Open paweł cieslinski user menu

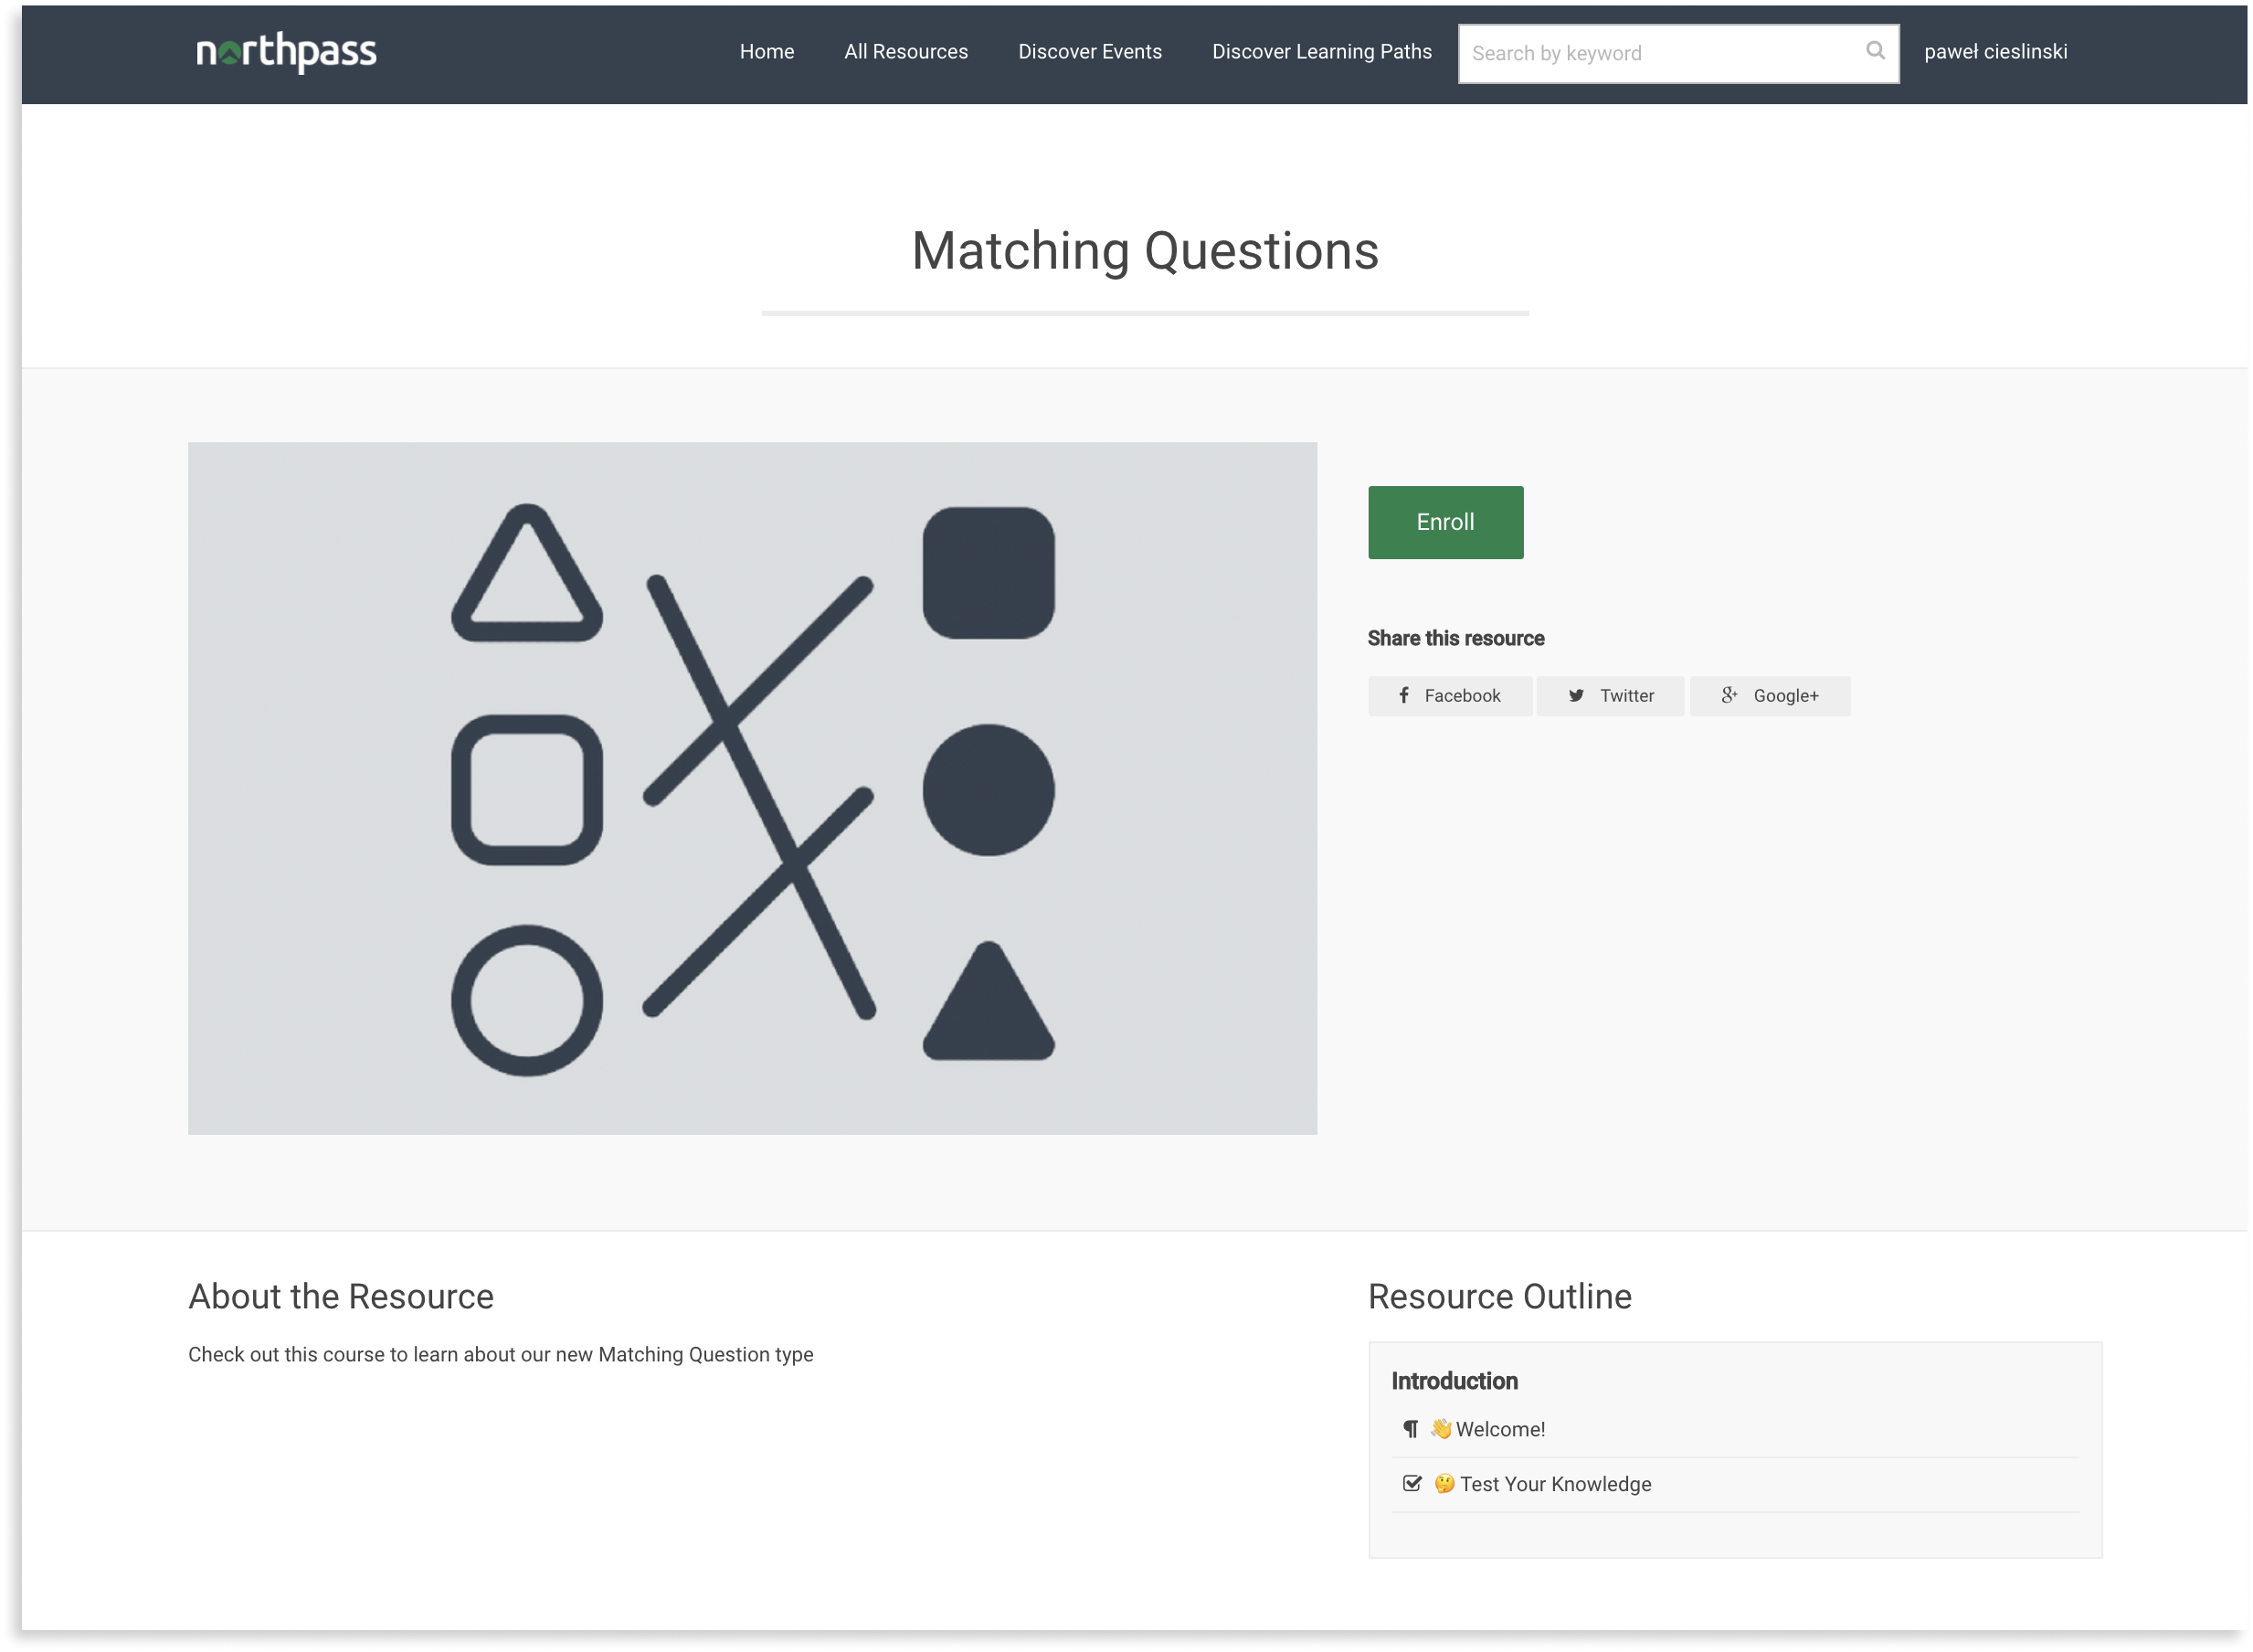(1995, 52)
